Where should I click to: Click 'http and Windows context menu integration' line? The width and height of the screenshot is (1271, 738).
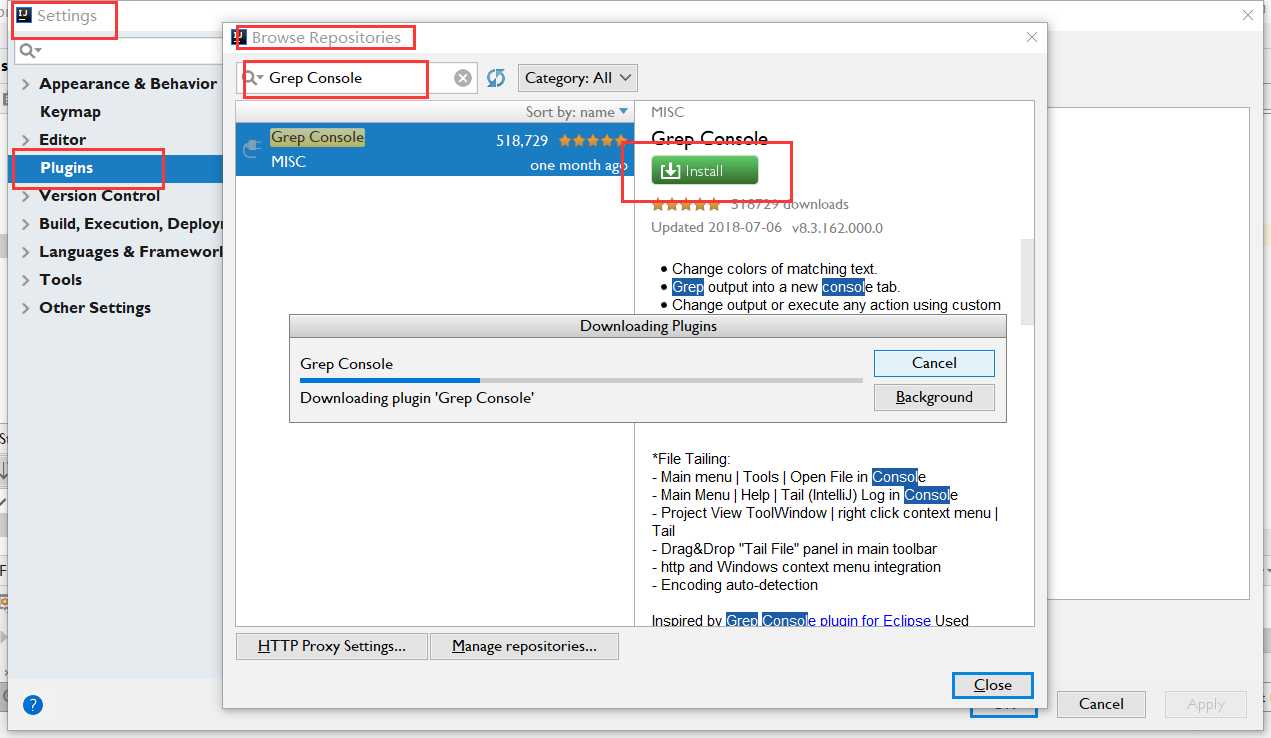click(x=796, y=567)
